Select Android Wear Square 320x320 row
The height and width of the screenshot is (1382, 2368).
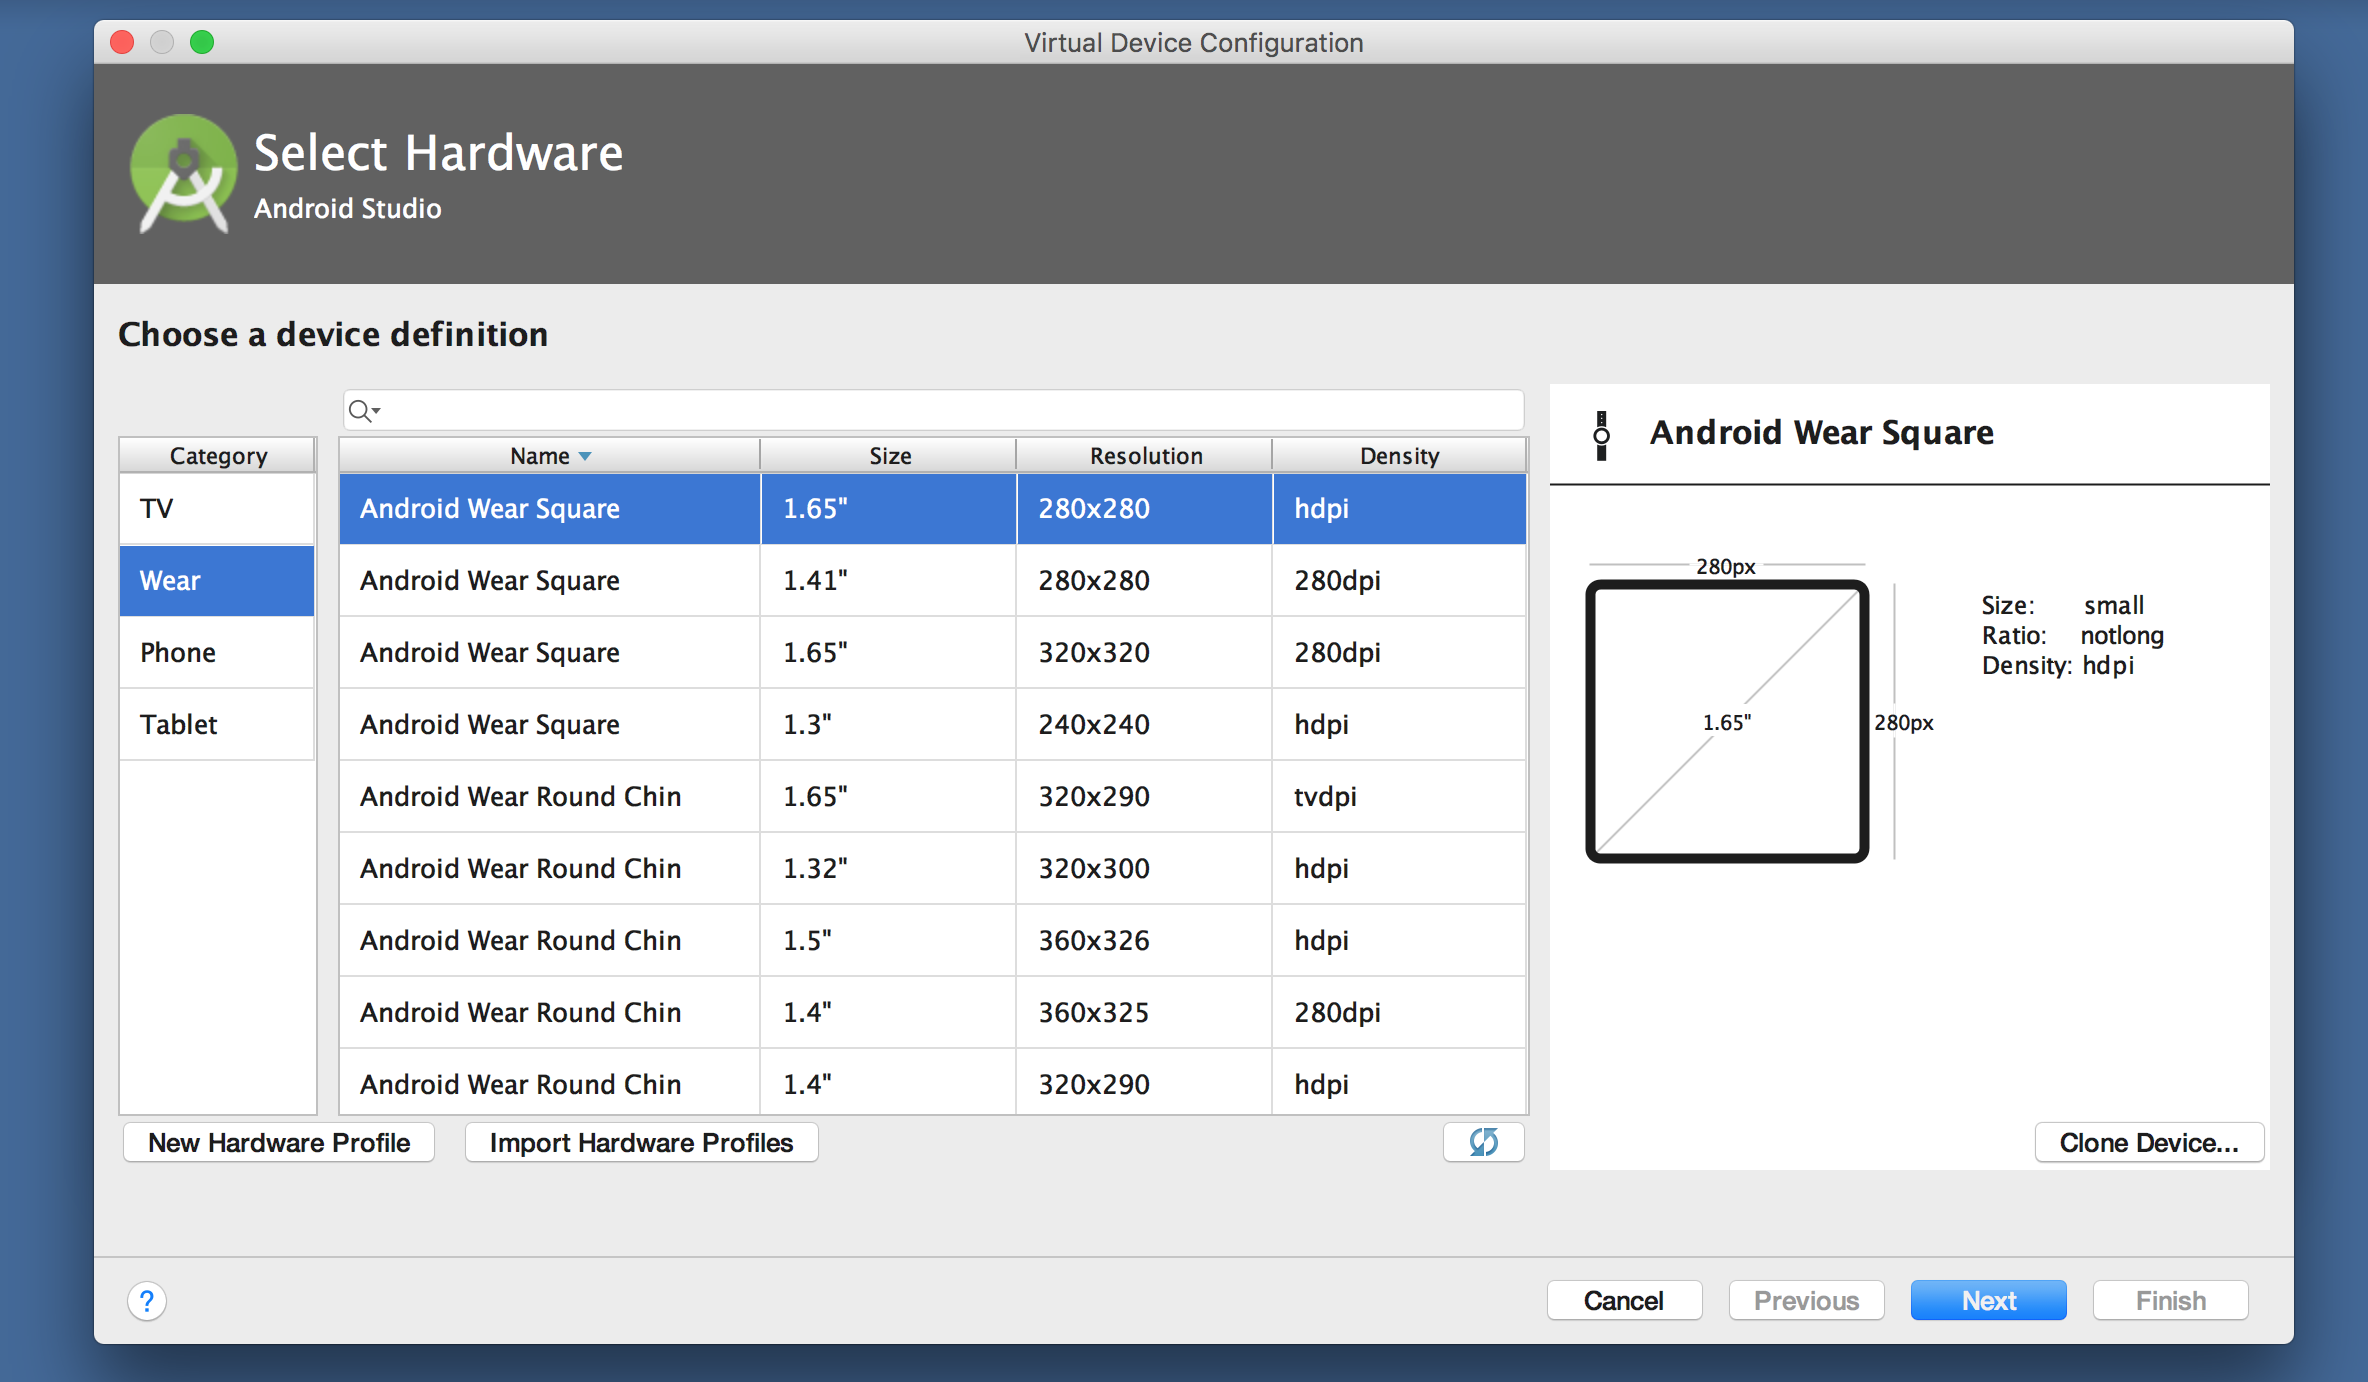[x=933, y=652]
